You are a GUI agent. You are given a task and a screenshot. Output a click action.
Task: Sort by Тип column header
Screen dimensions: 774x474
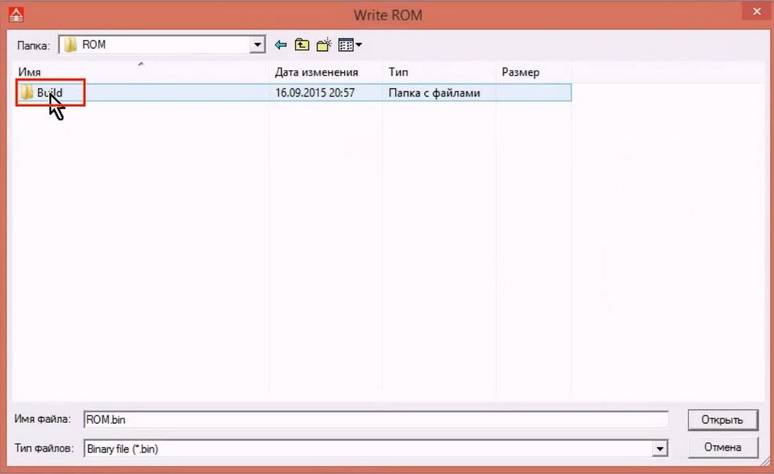(398, 73)
